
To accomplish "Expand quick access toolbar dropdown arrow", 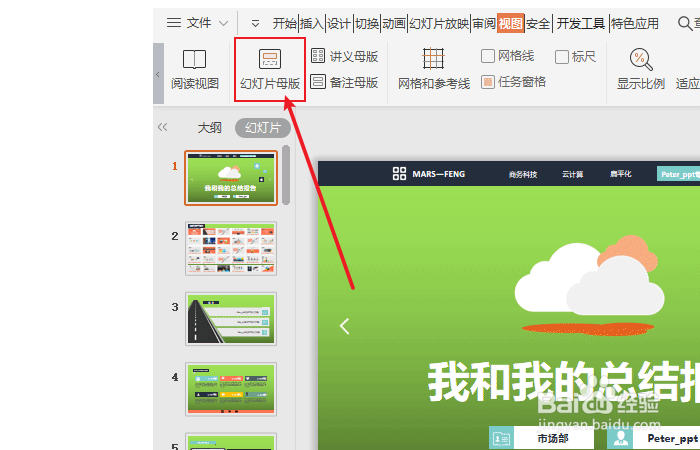I will 255,23.
